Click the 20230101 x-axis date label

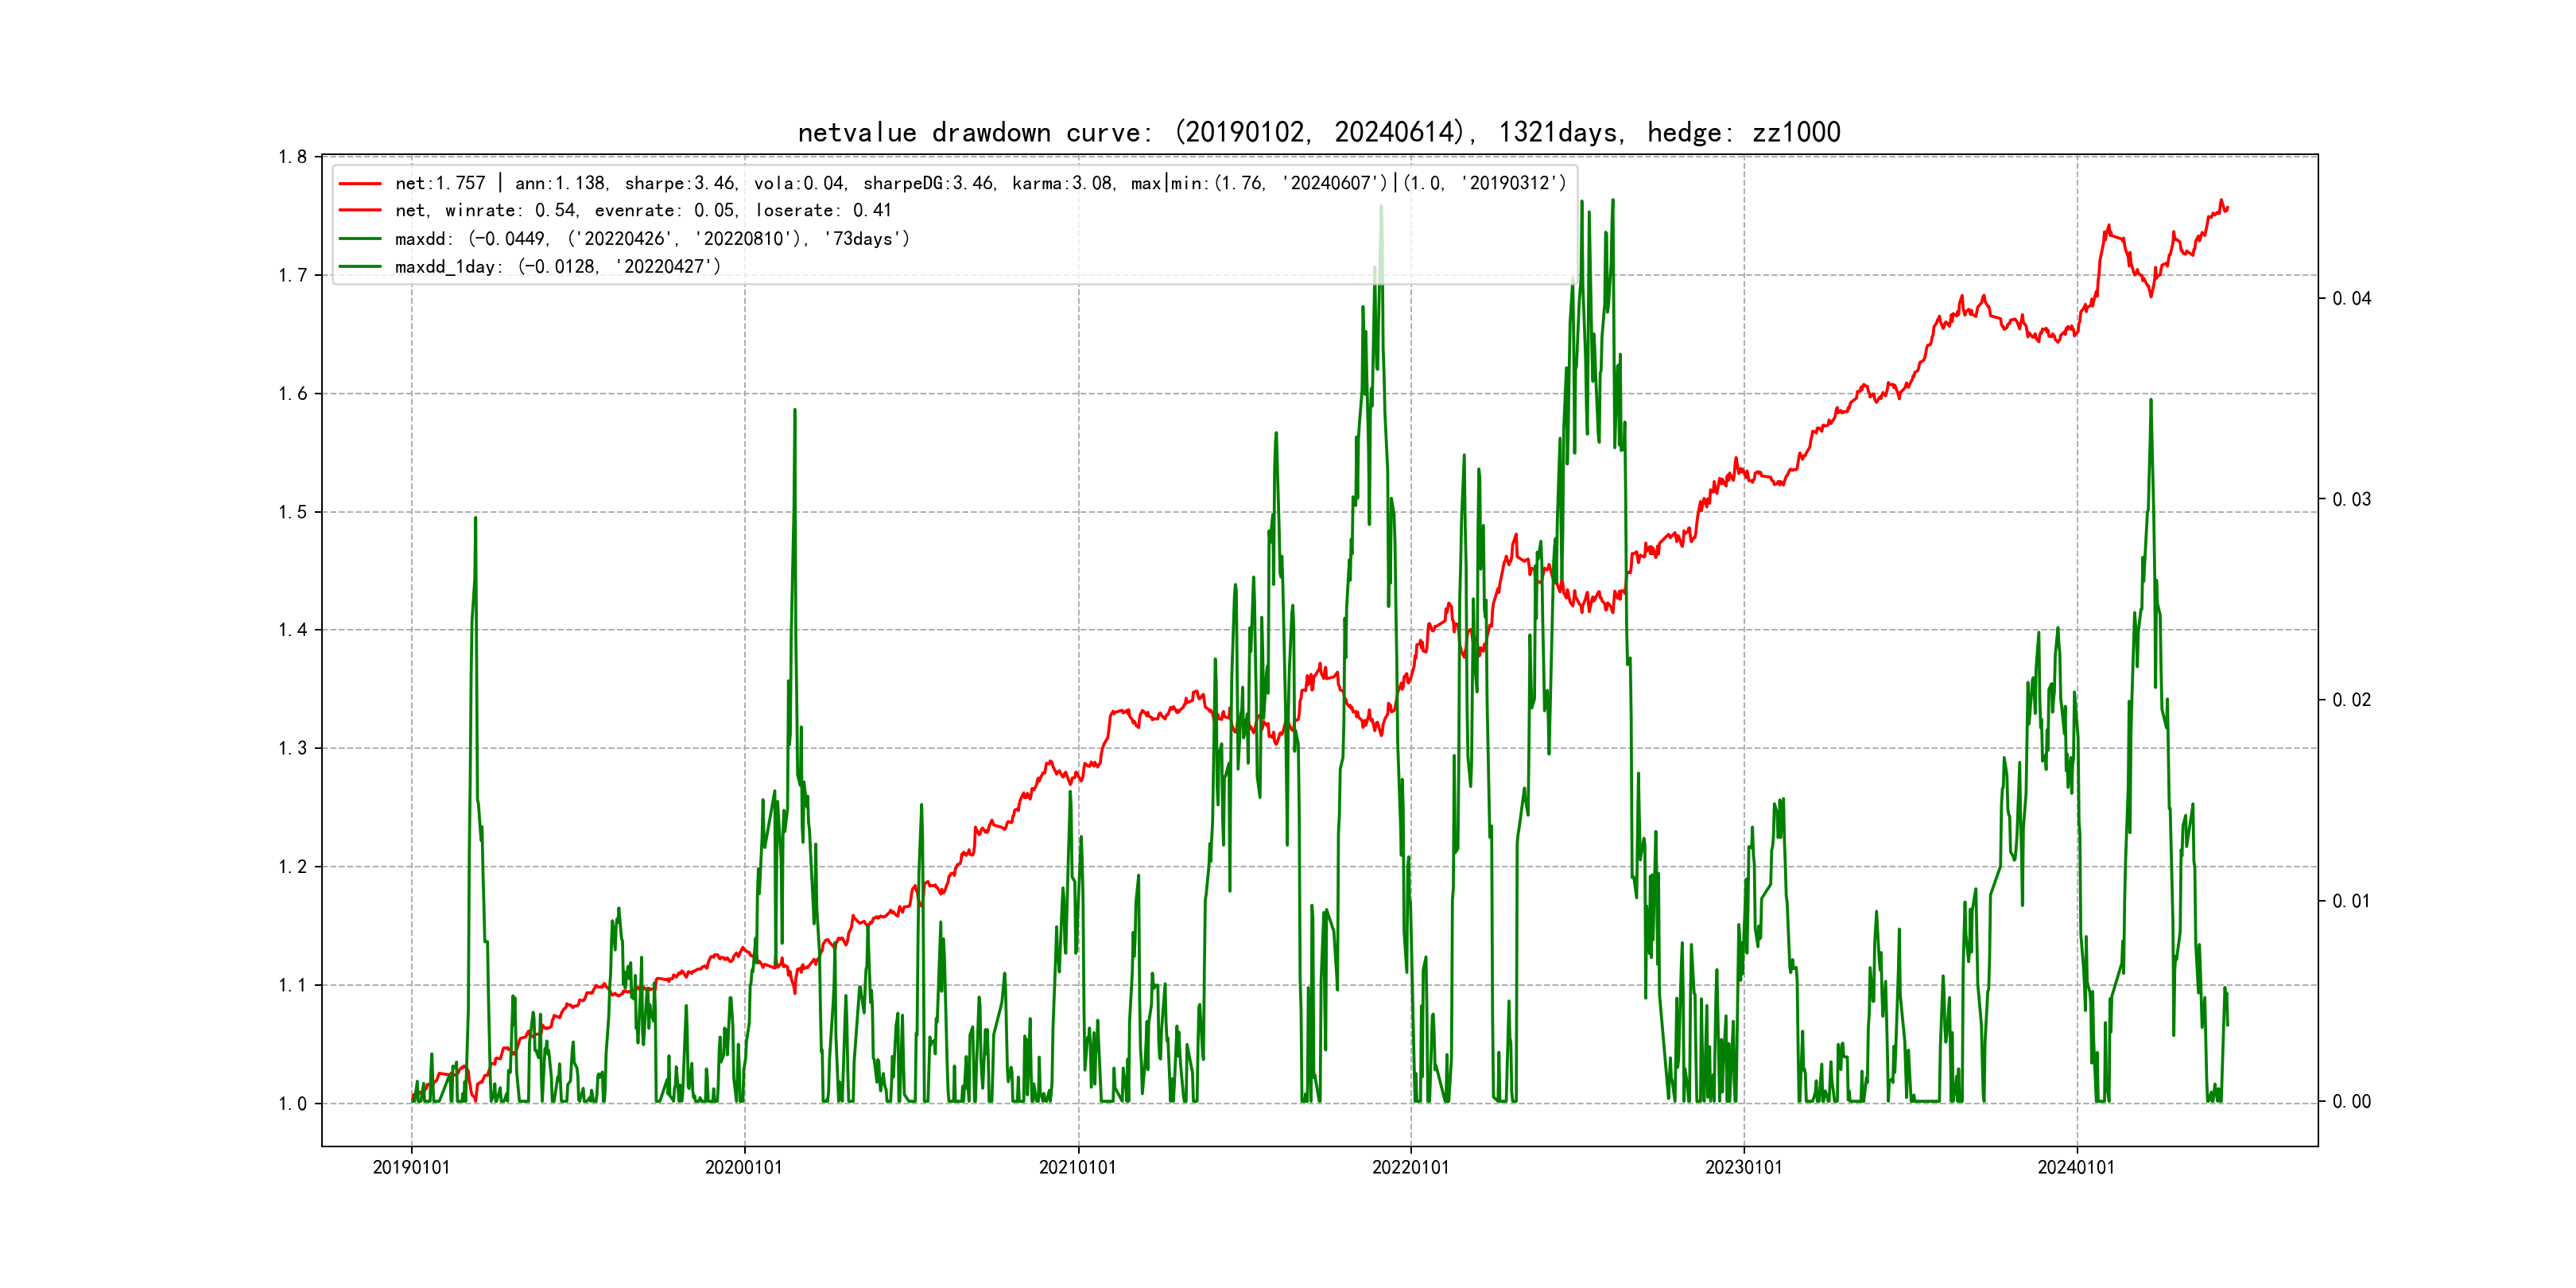click(1743, 1167)
